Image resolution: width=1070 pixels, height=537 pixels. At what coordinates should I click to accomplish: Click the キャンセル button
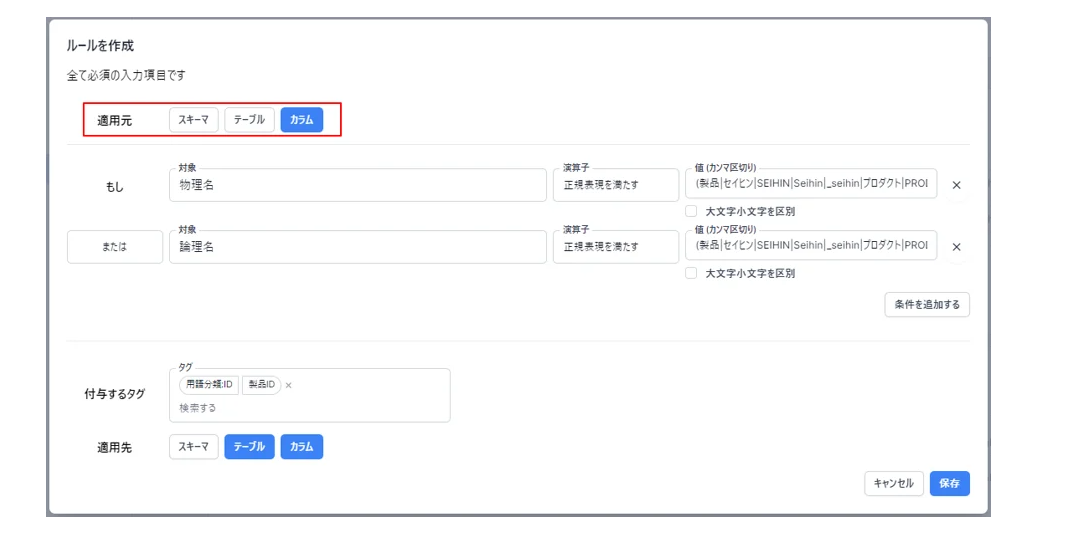893,483
